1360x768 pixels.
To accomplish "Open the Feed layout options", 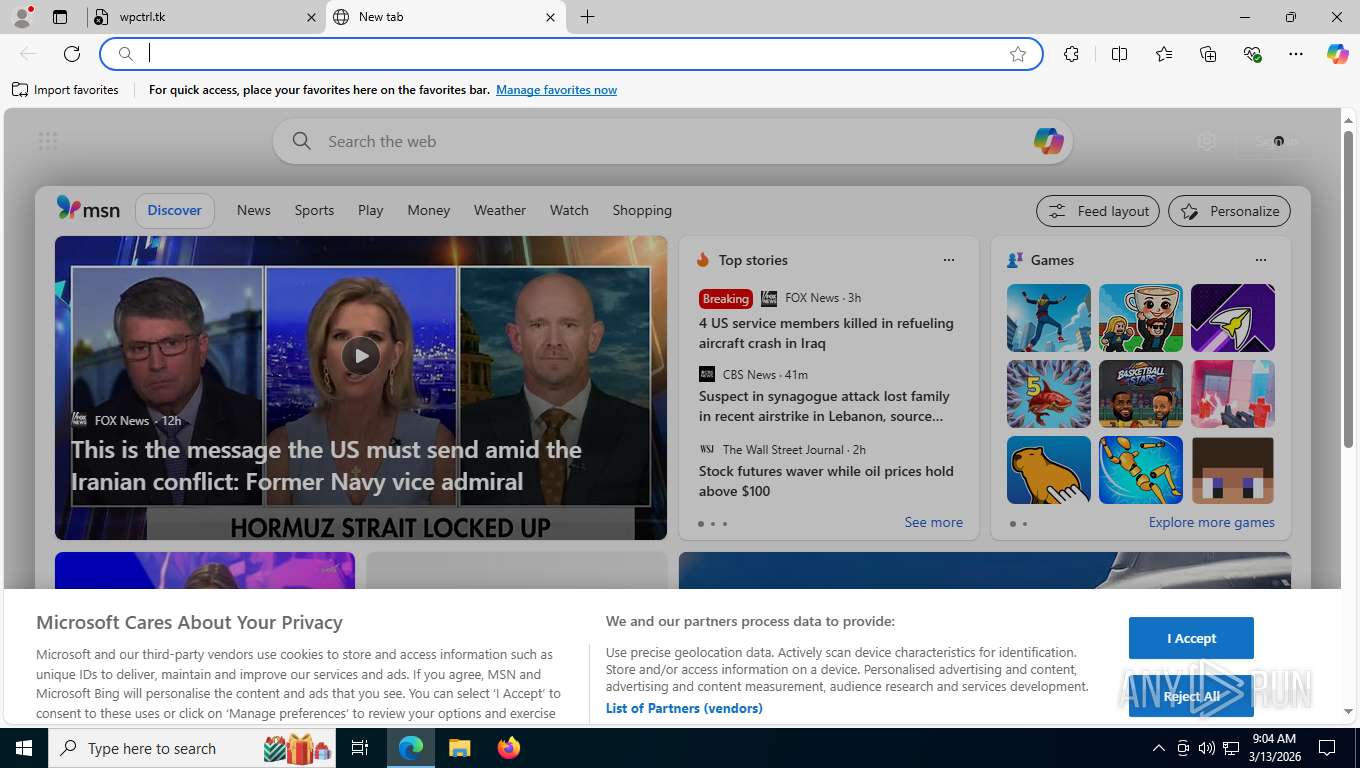I will (x=1098, y=211).
